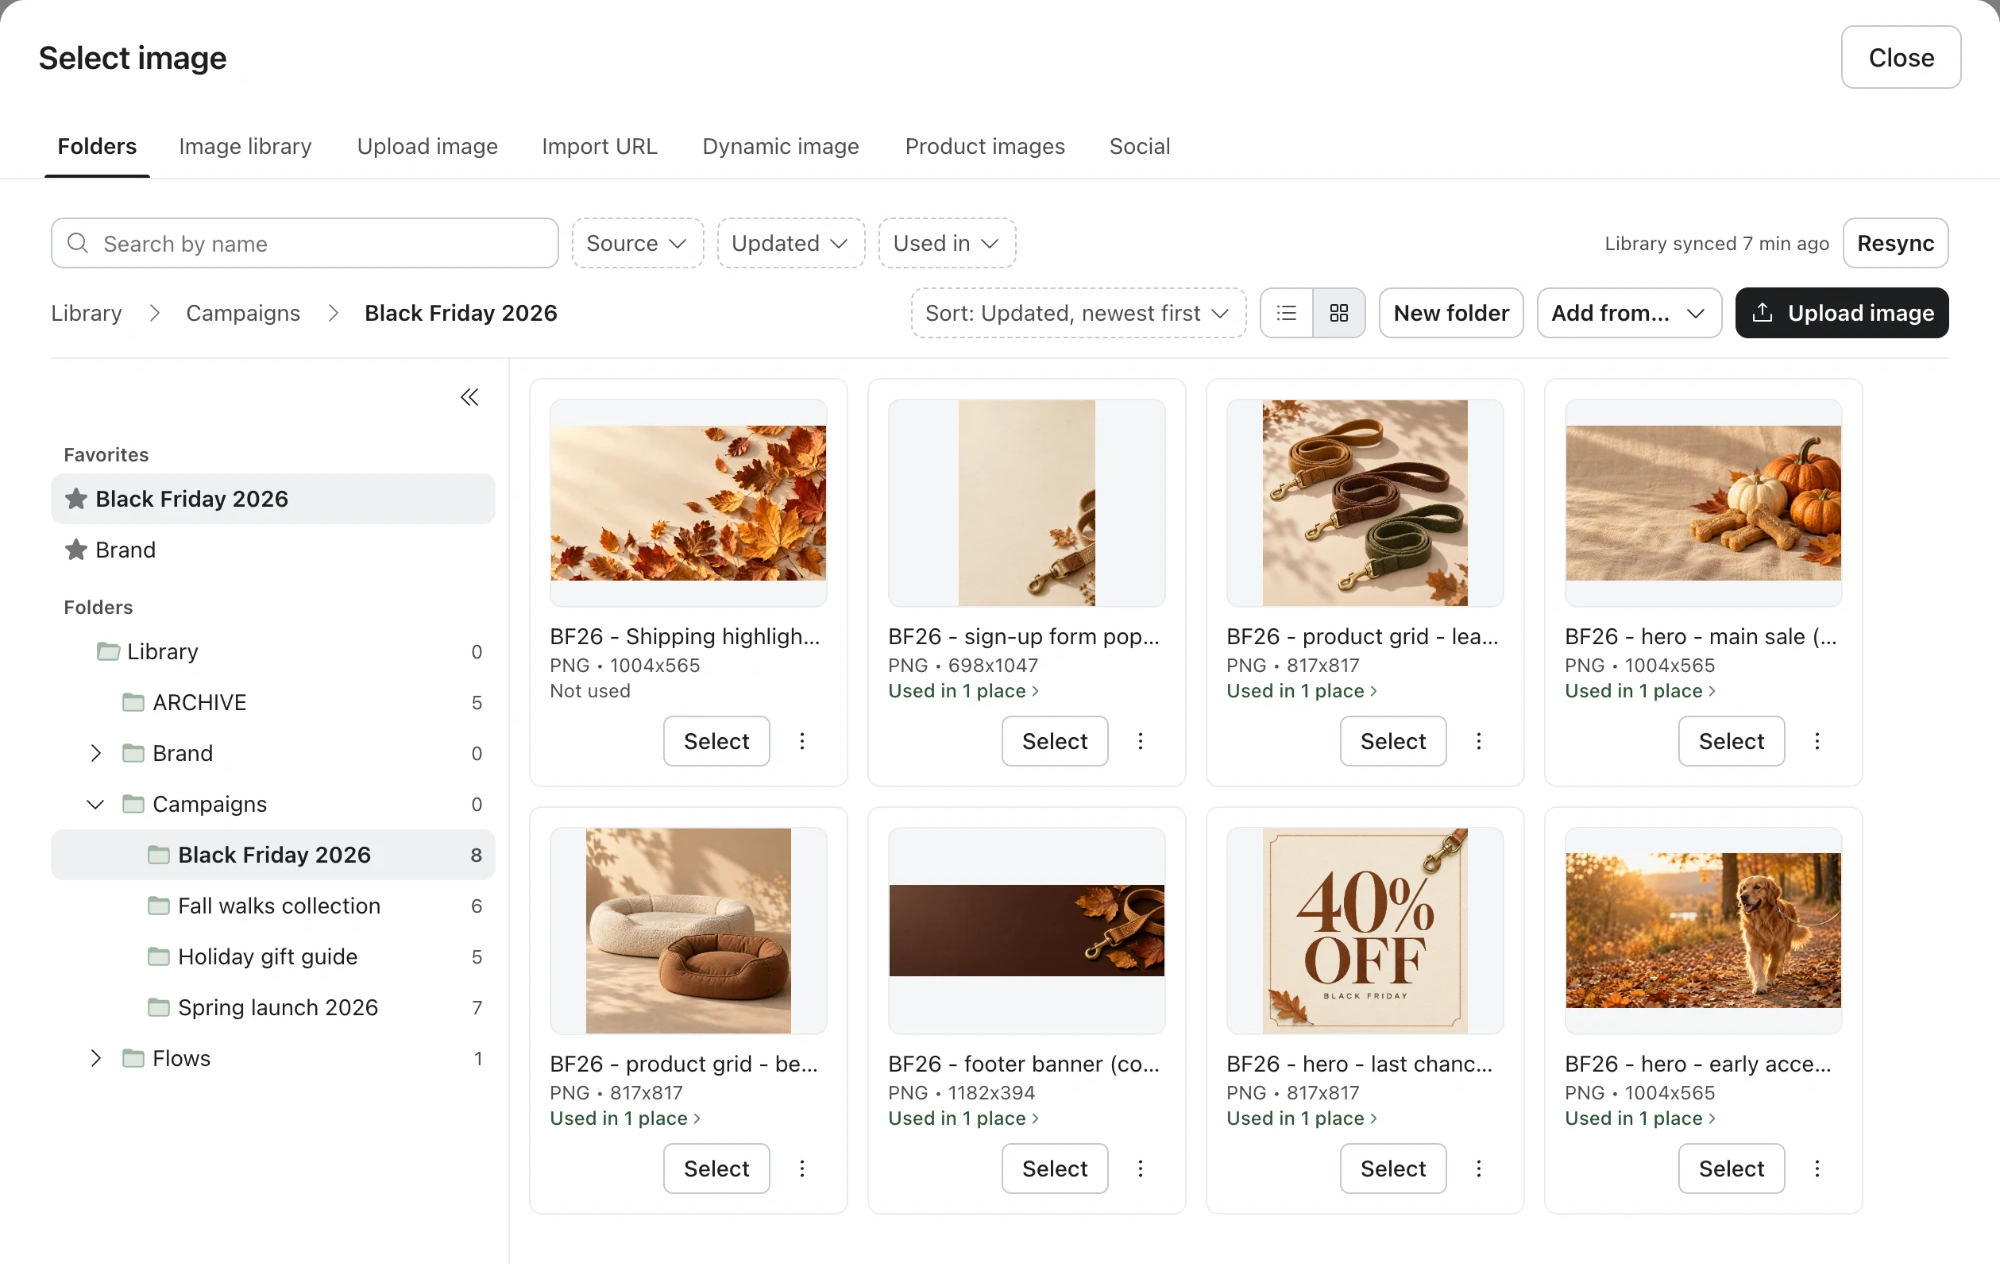Open the Updated filter dropdown
This screenshot has height=1264, width=2000.
click(790, 243)
